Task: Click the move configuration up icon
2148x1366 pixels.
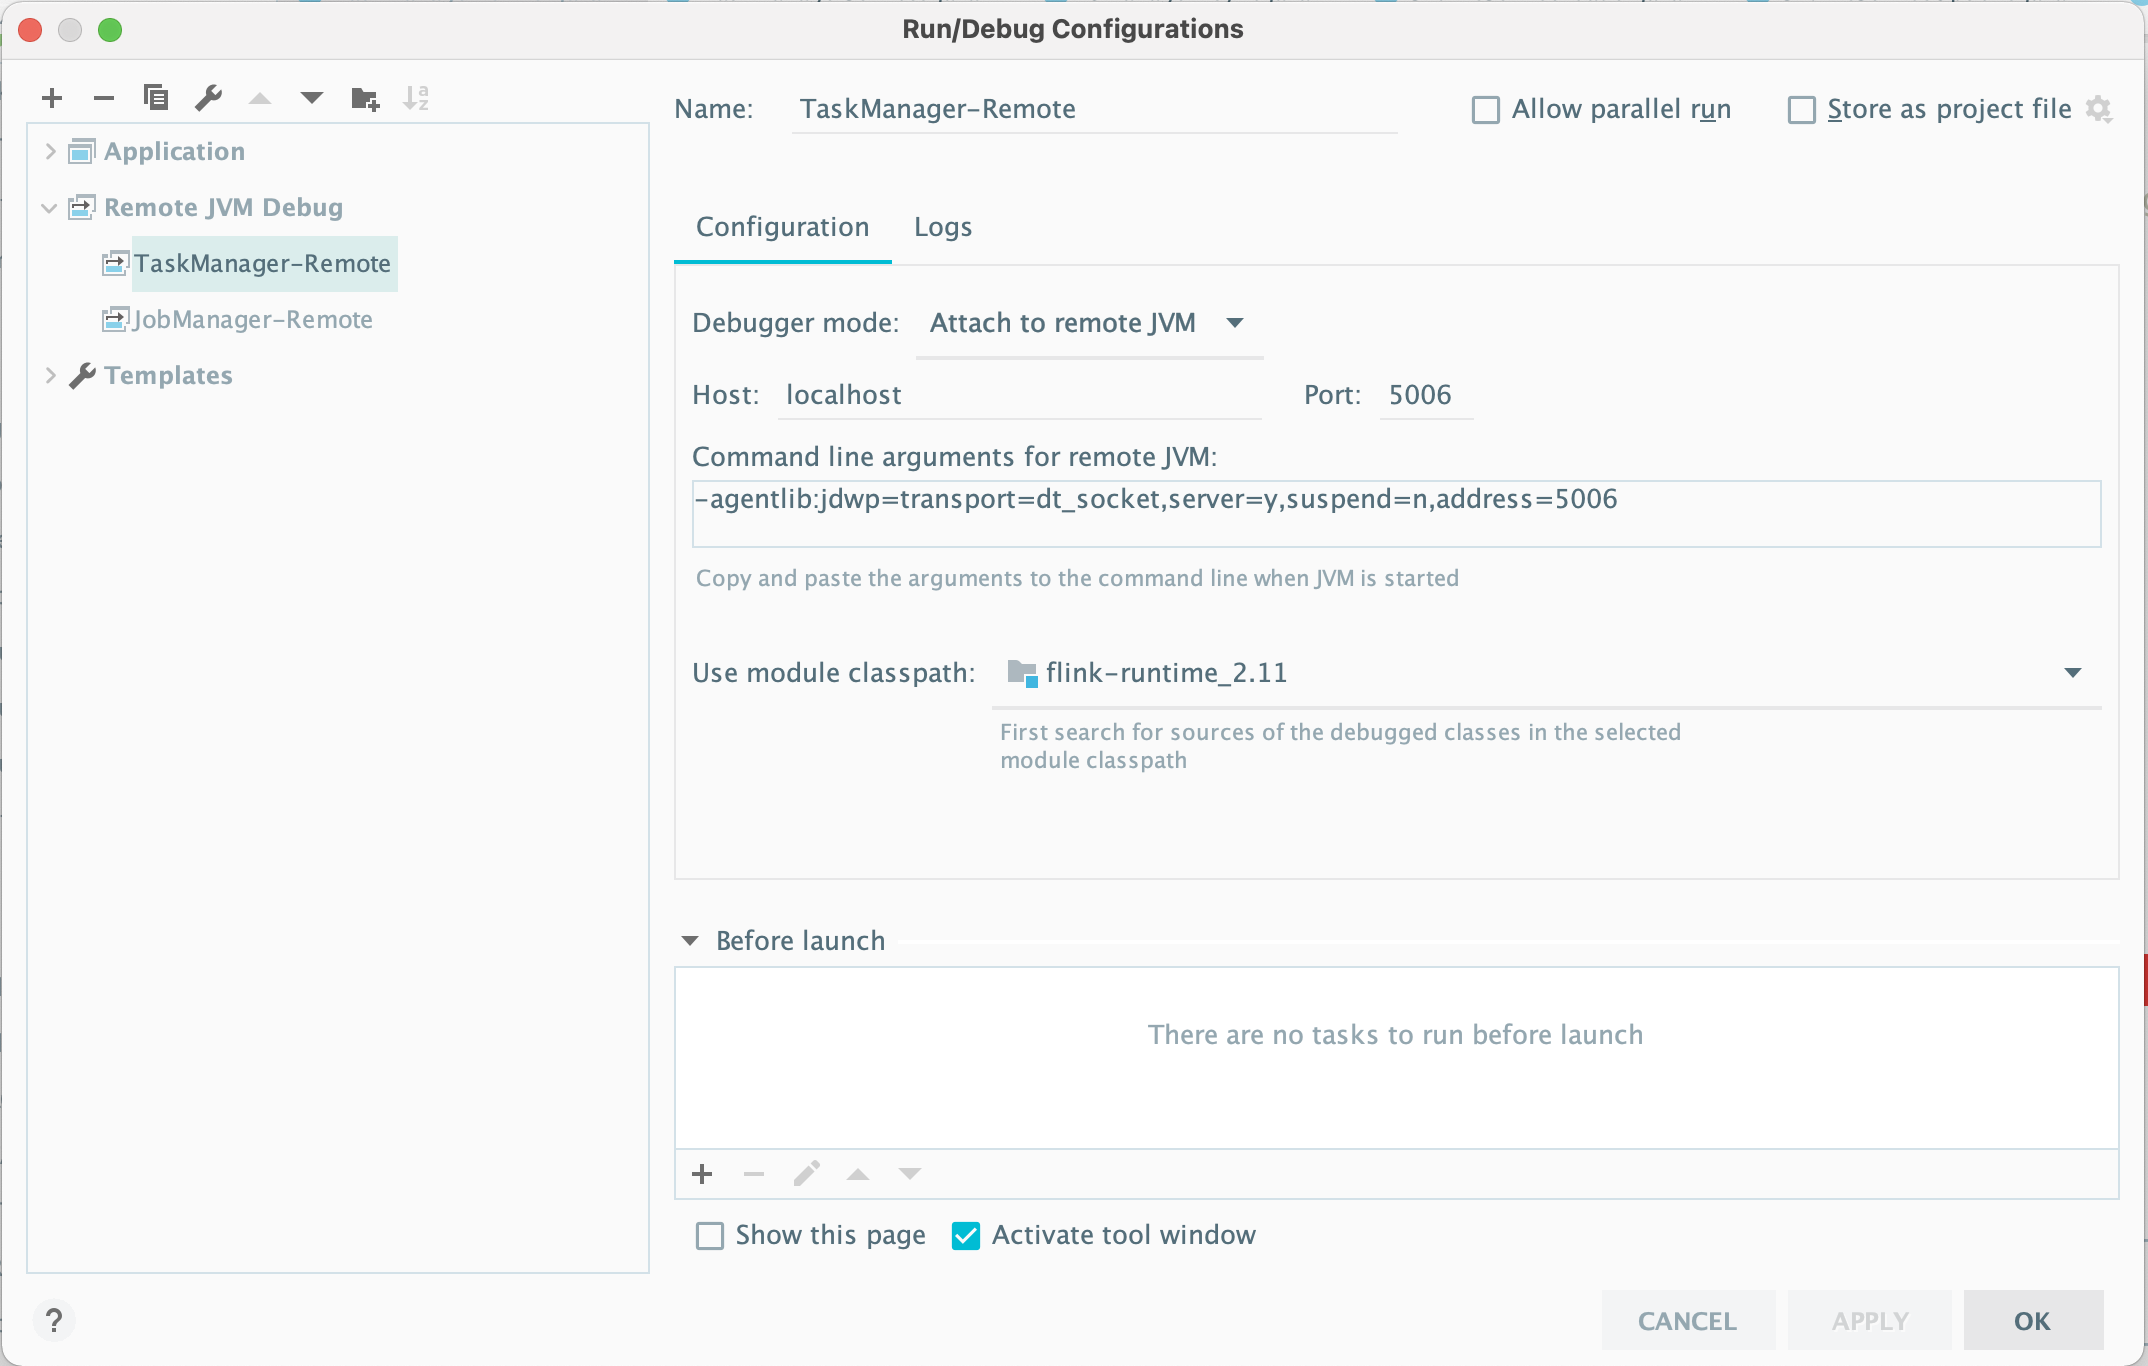Action: (255, 99)
